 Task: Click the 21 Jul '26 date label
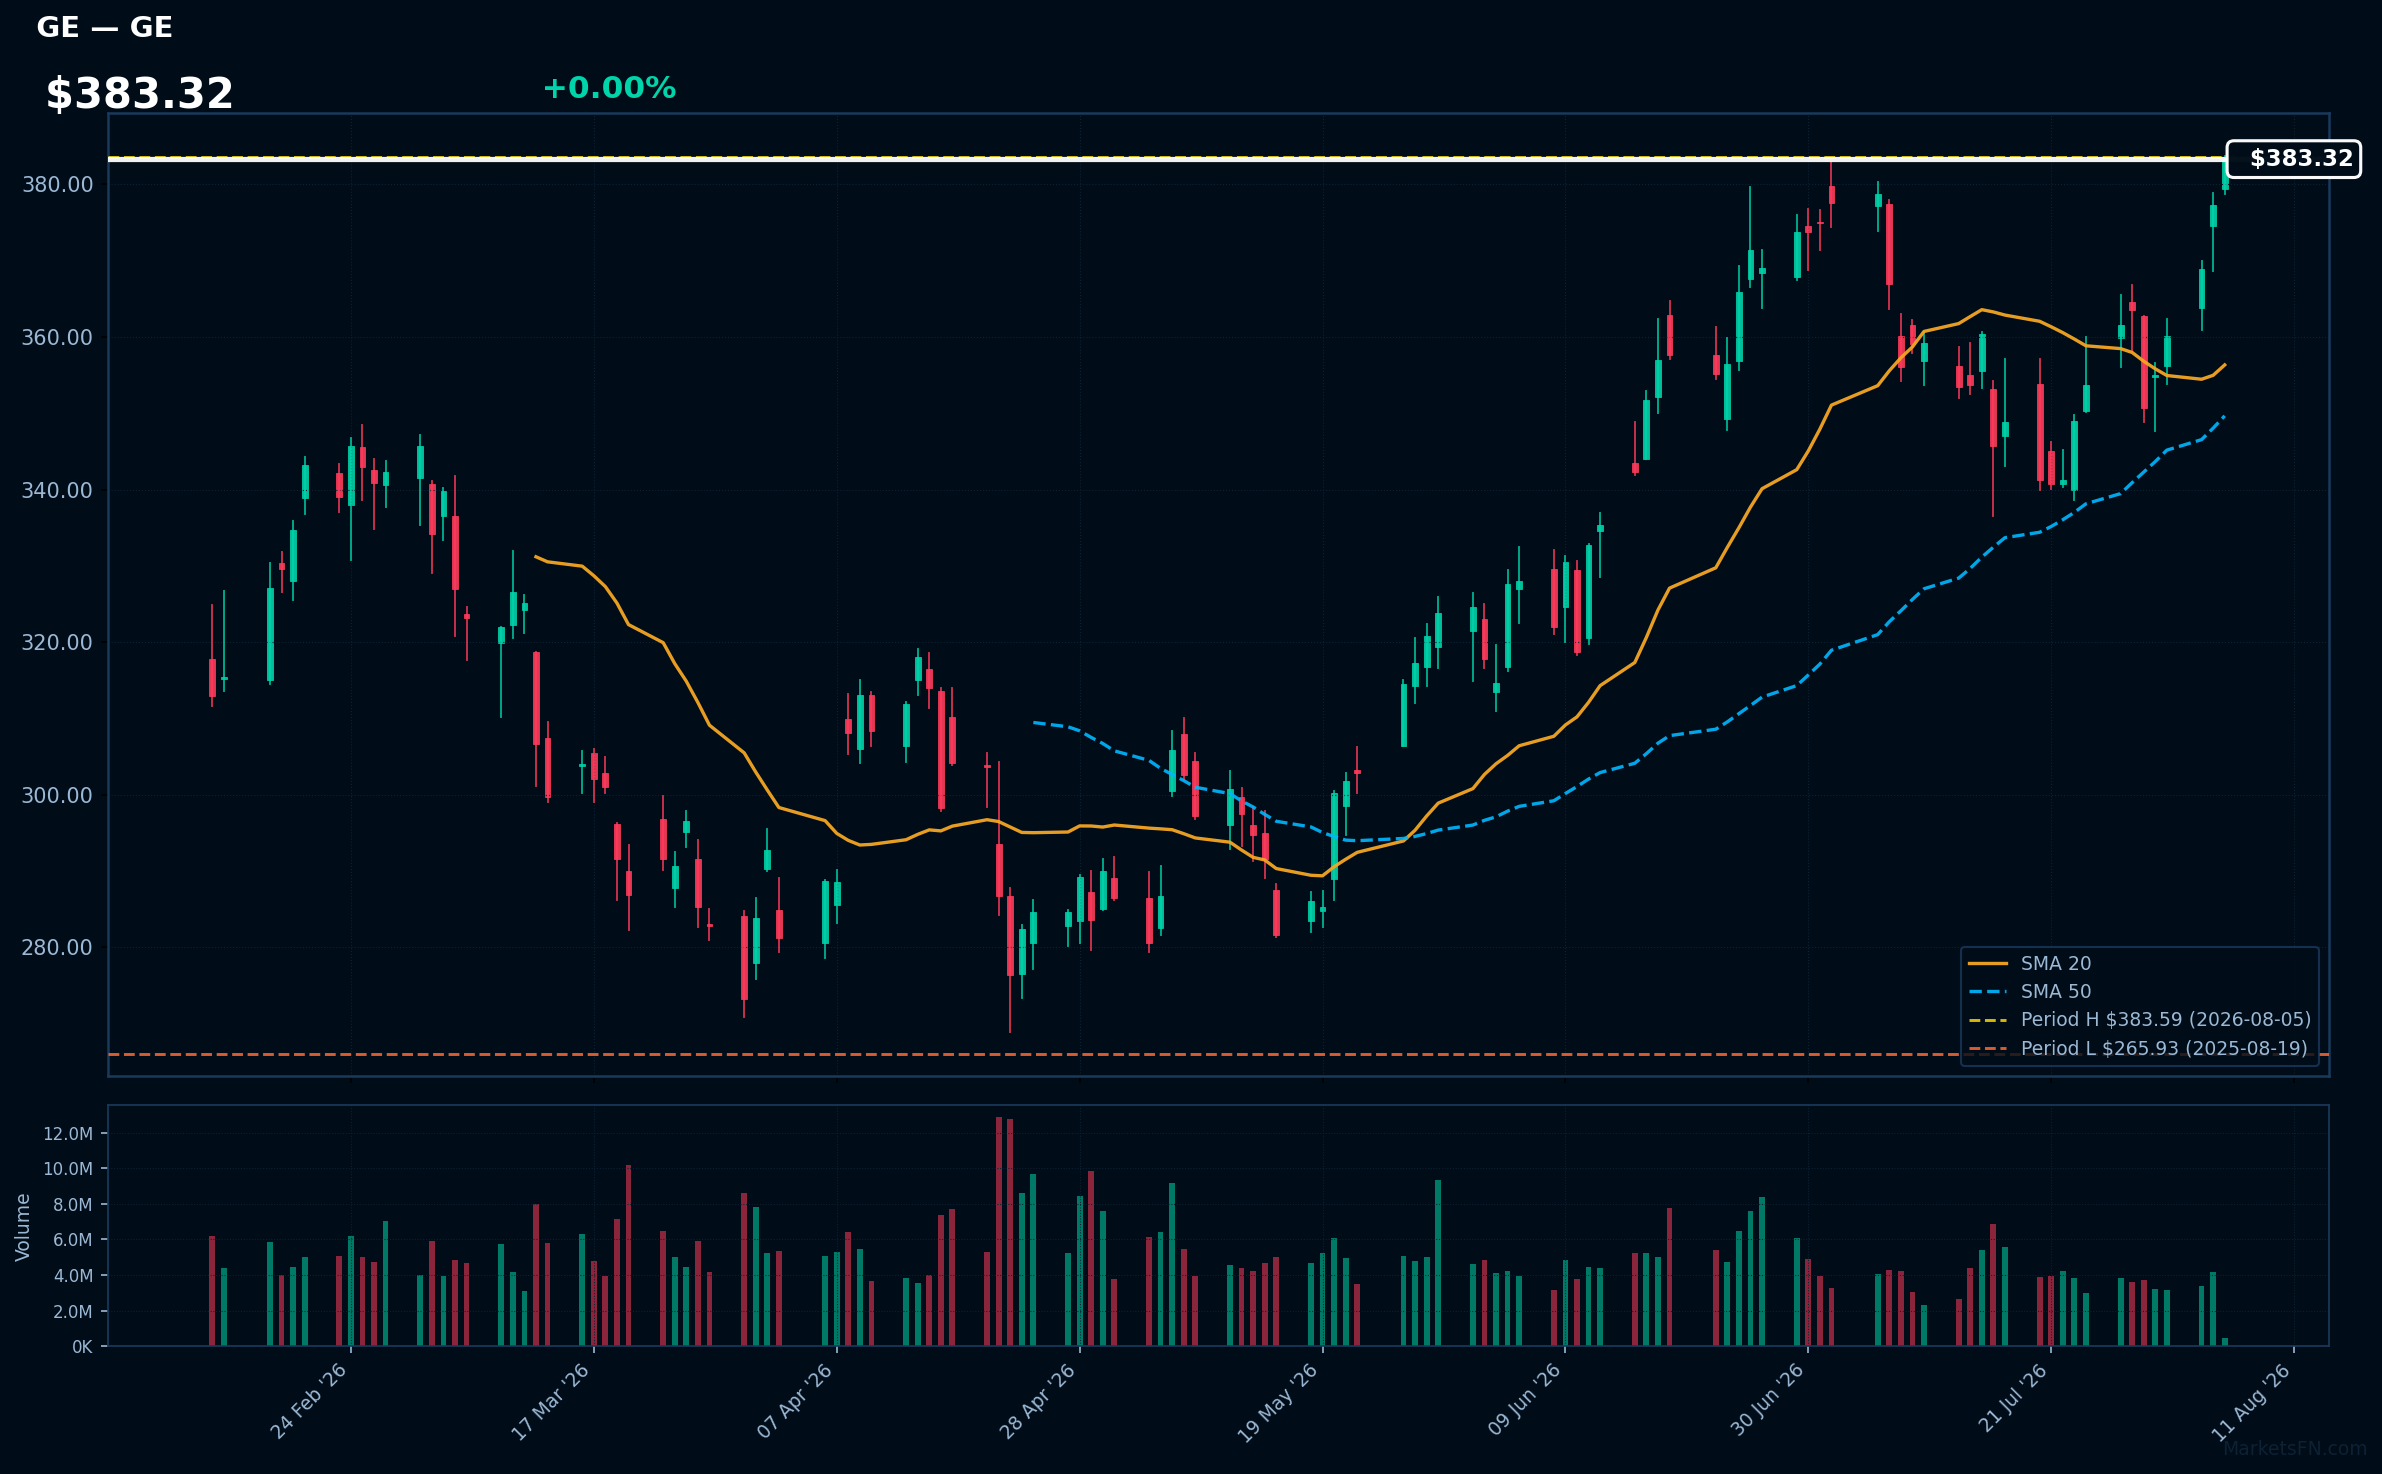tap(2012, 1398)
